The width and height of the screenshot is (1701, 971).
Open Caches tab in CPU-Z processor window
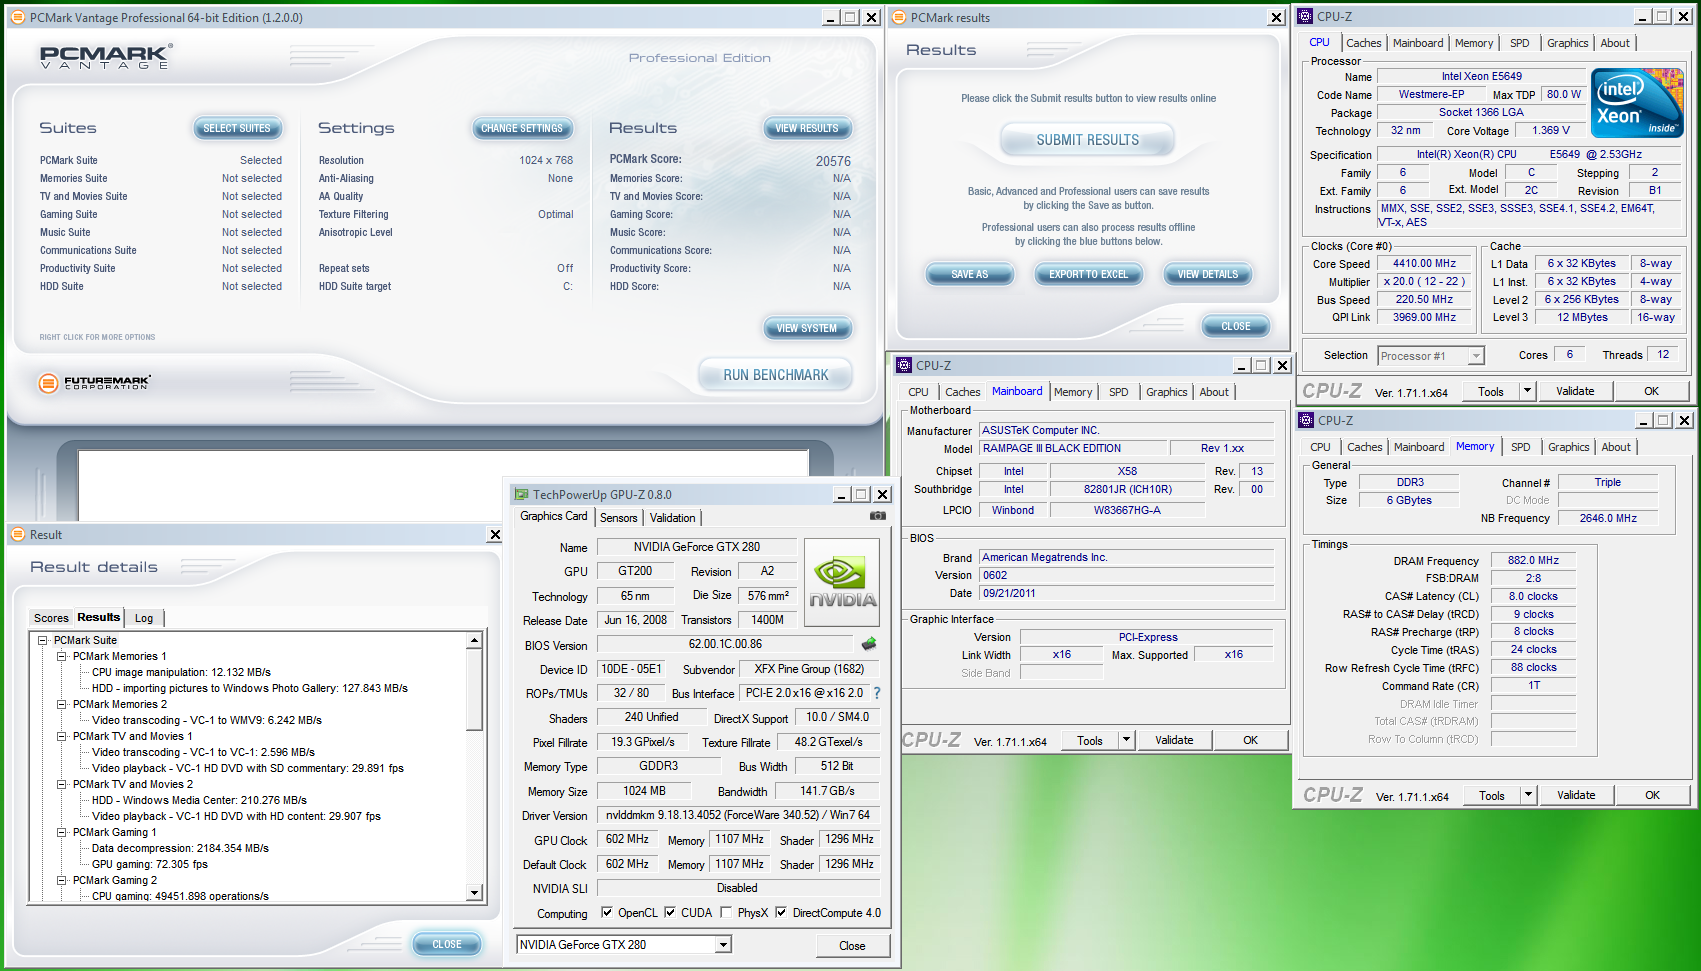pyautogui.click(x=1363, y=43)
